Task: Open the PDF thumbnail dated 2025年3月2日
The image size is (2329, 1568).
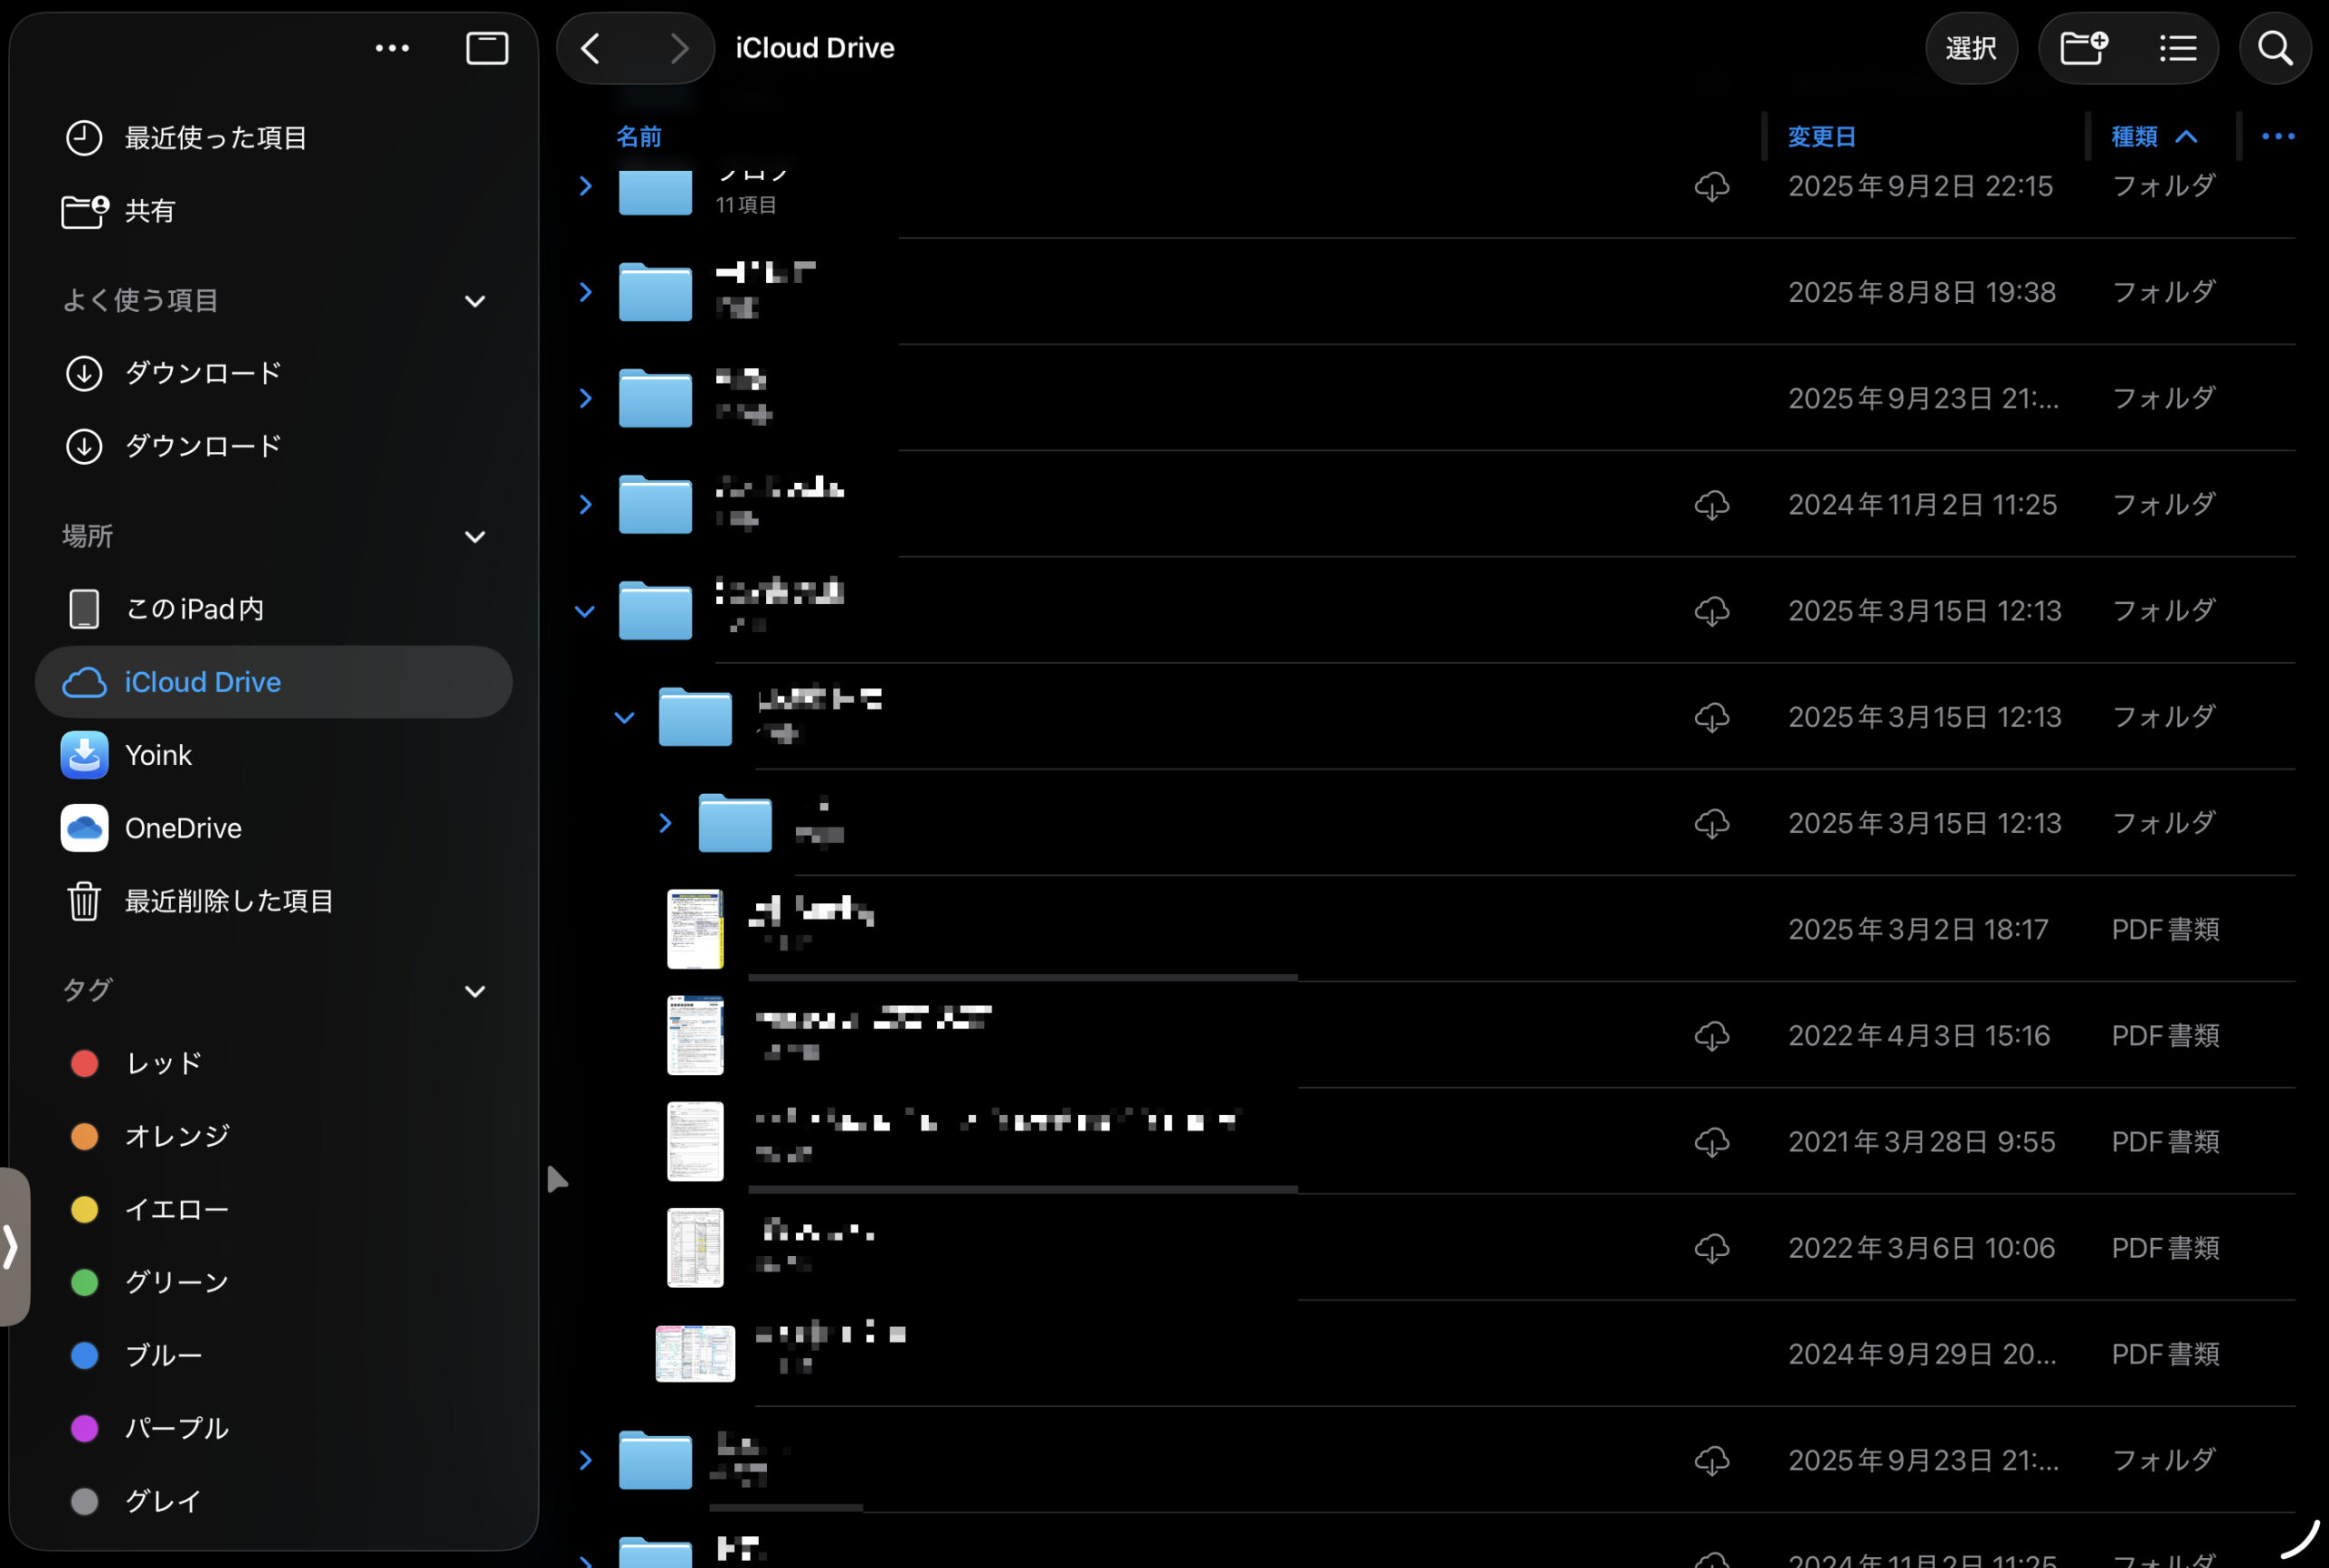Action: click(695, 929)
